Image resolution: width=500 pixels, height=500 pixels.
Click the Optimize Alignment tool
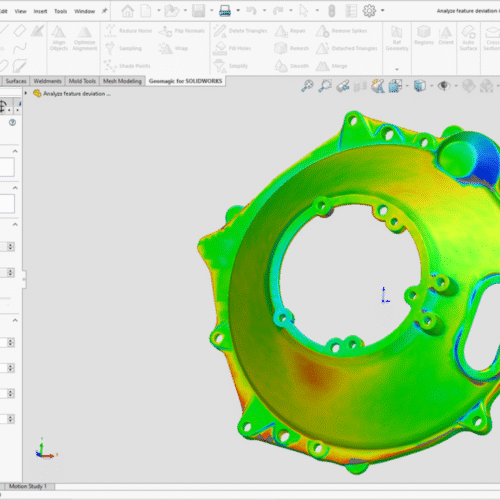(x=85, y=38)
